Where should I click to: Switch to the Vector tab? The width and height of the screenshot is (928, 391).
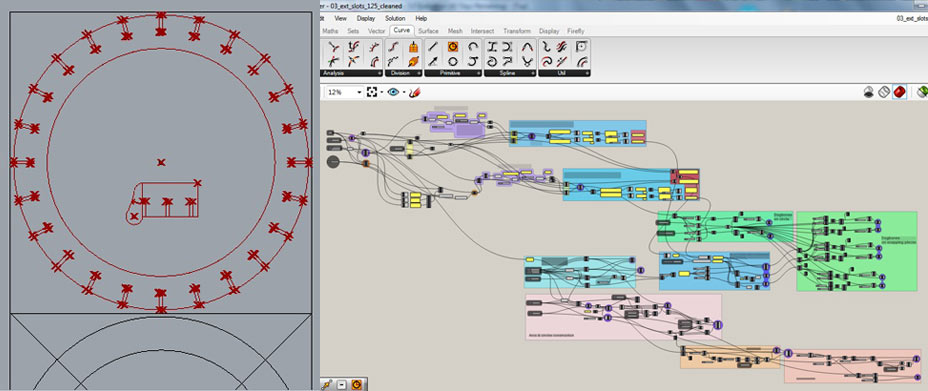(x=376, y=31)
